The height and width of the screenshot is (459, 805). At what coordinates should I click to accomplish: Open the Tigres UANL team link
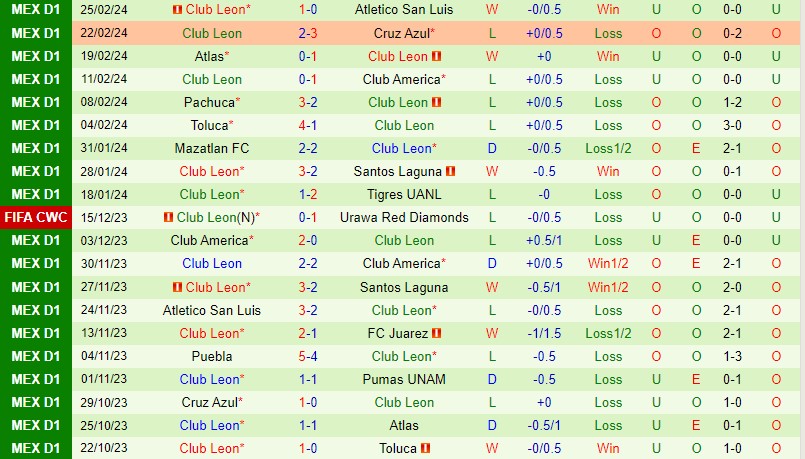[x=404, y=195]
